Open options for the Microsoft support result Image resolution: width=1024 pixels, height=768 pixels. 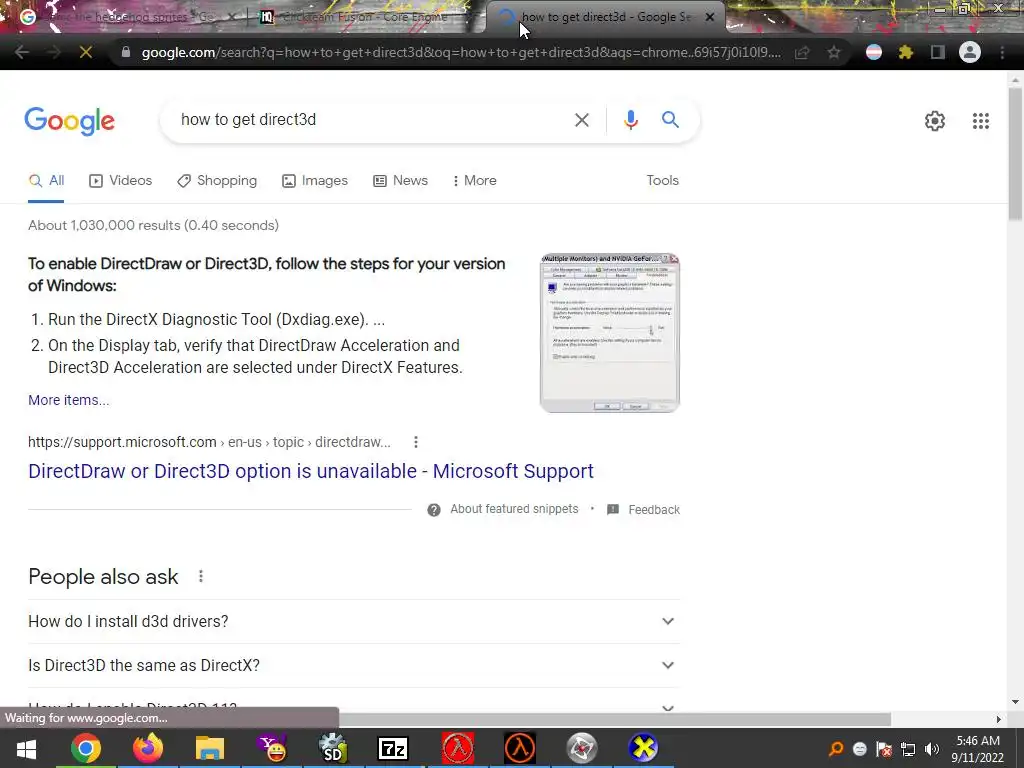tap(415, 442)
